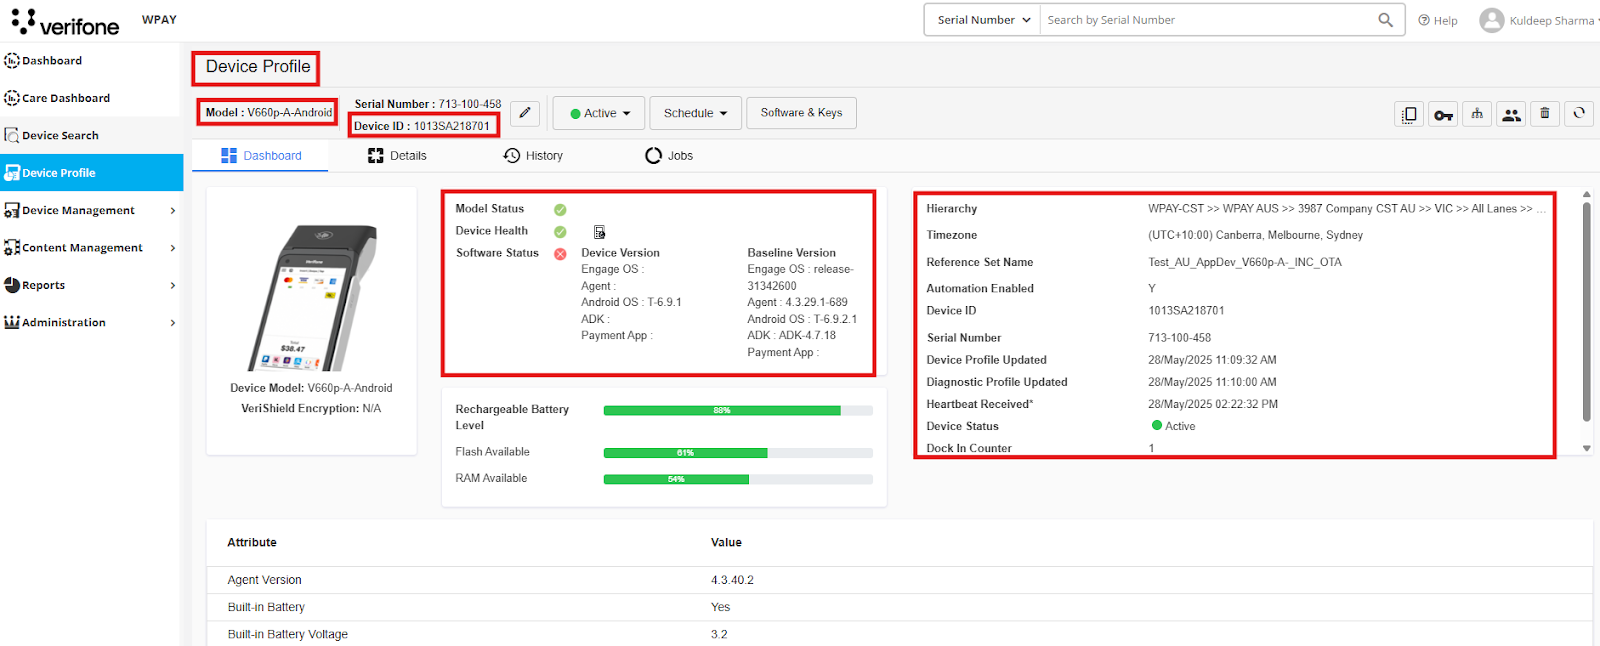Click the Reports pie chart icon
This screenshot has height=646, width=1600.
11,285
